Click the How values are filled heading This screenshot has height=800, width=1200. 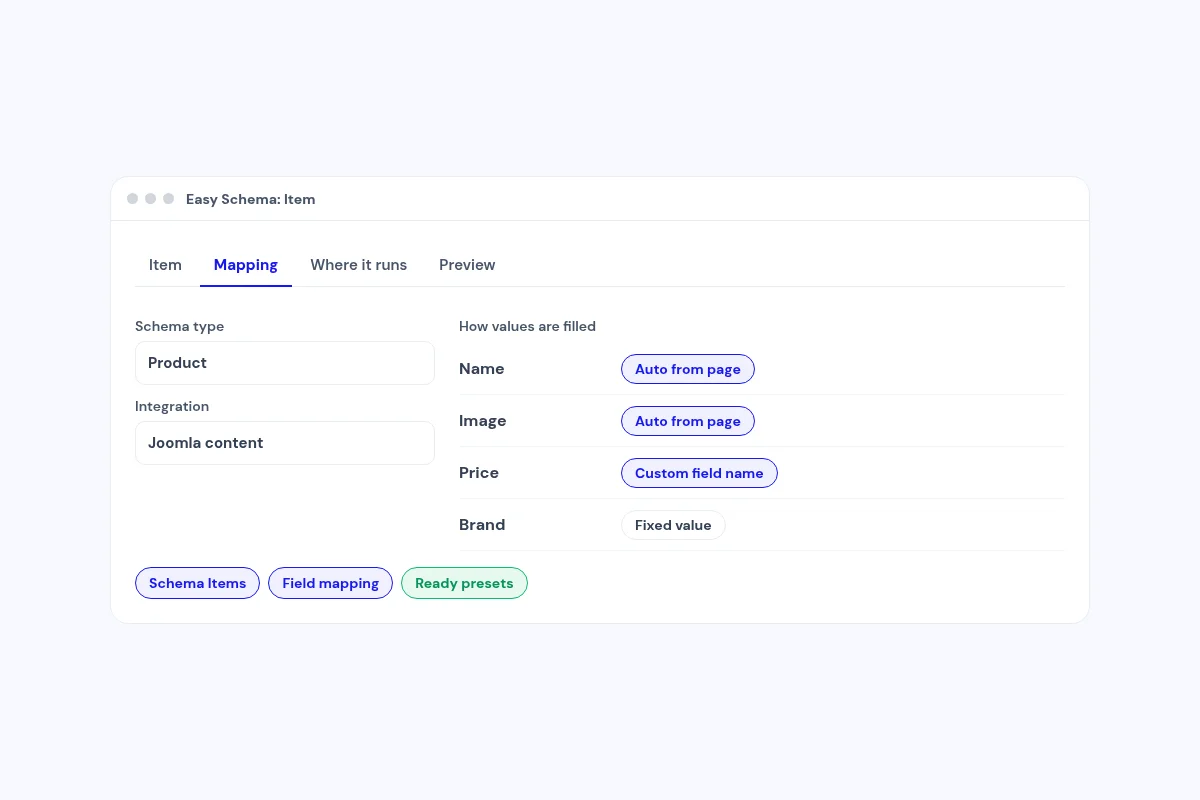pos(527,326)
